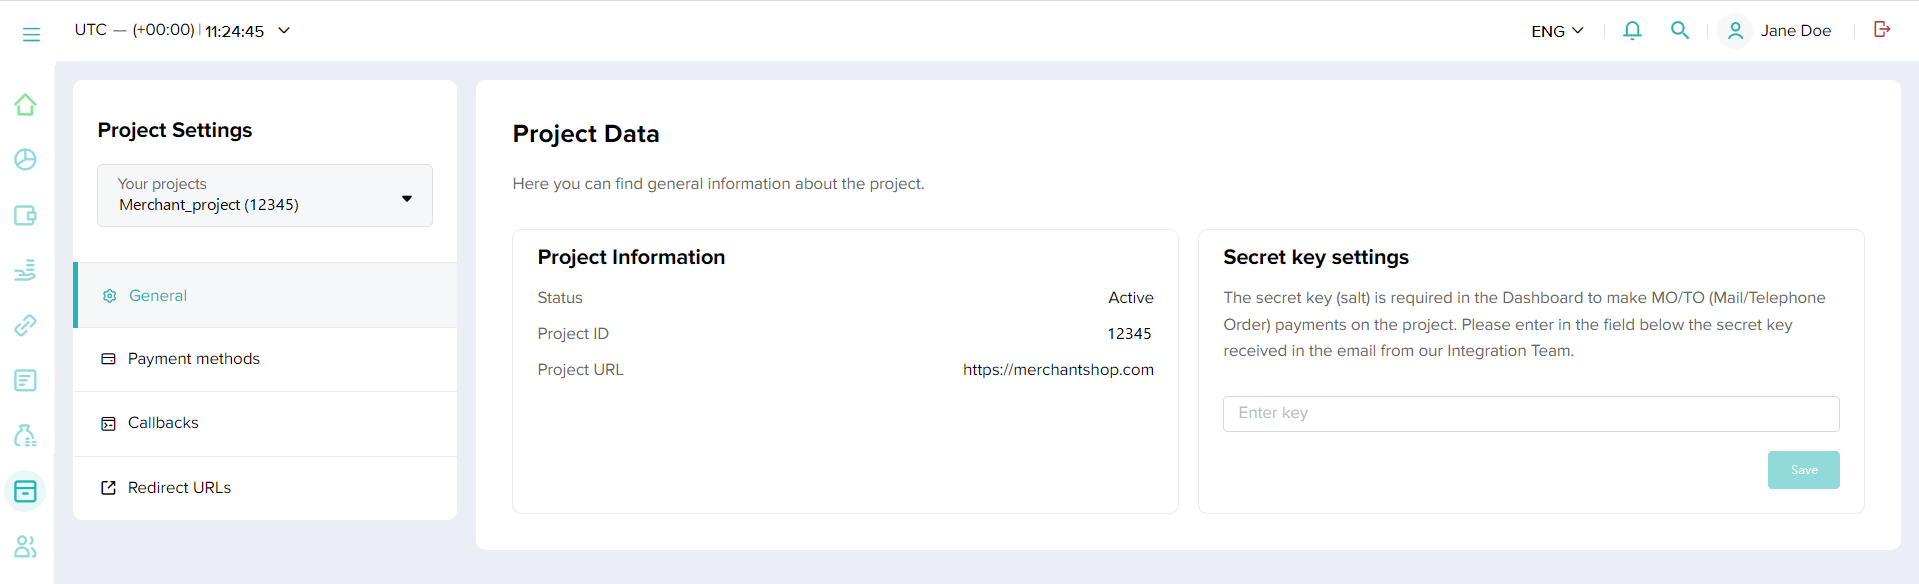Open the Redirect URLs section
Image resolution: width=1919 pixels, height=584 pixels.
pyautogui.click(x=179, y=488)
